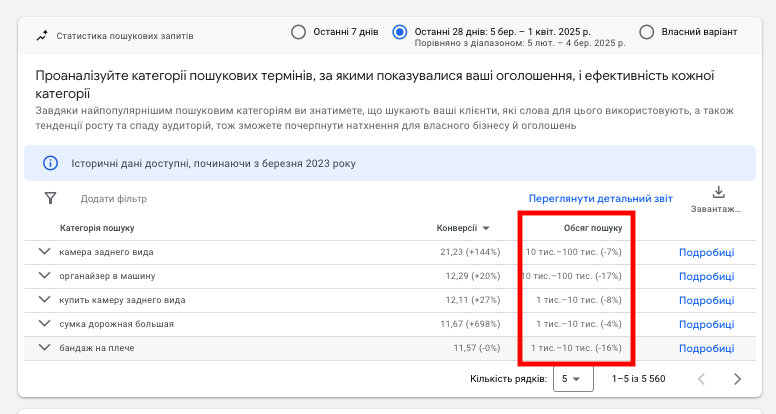Select Останні 28 днів radio option
The image size is (776, 414).
click(x=399, y=32)
